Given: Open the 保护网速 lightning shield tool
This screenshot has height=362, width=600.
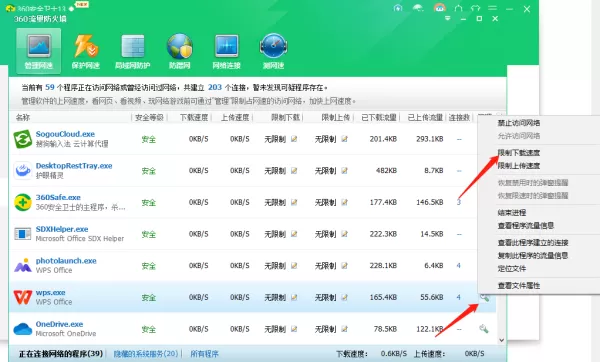Looking at the screenshot, I should point(86,51).
